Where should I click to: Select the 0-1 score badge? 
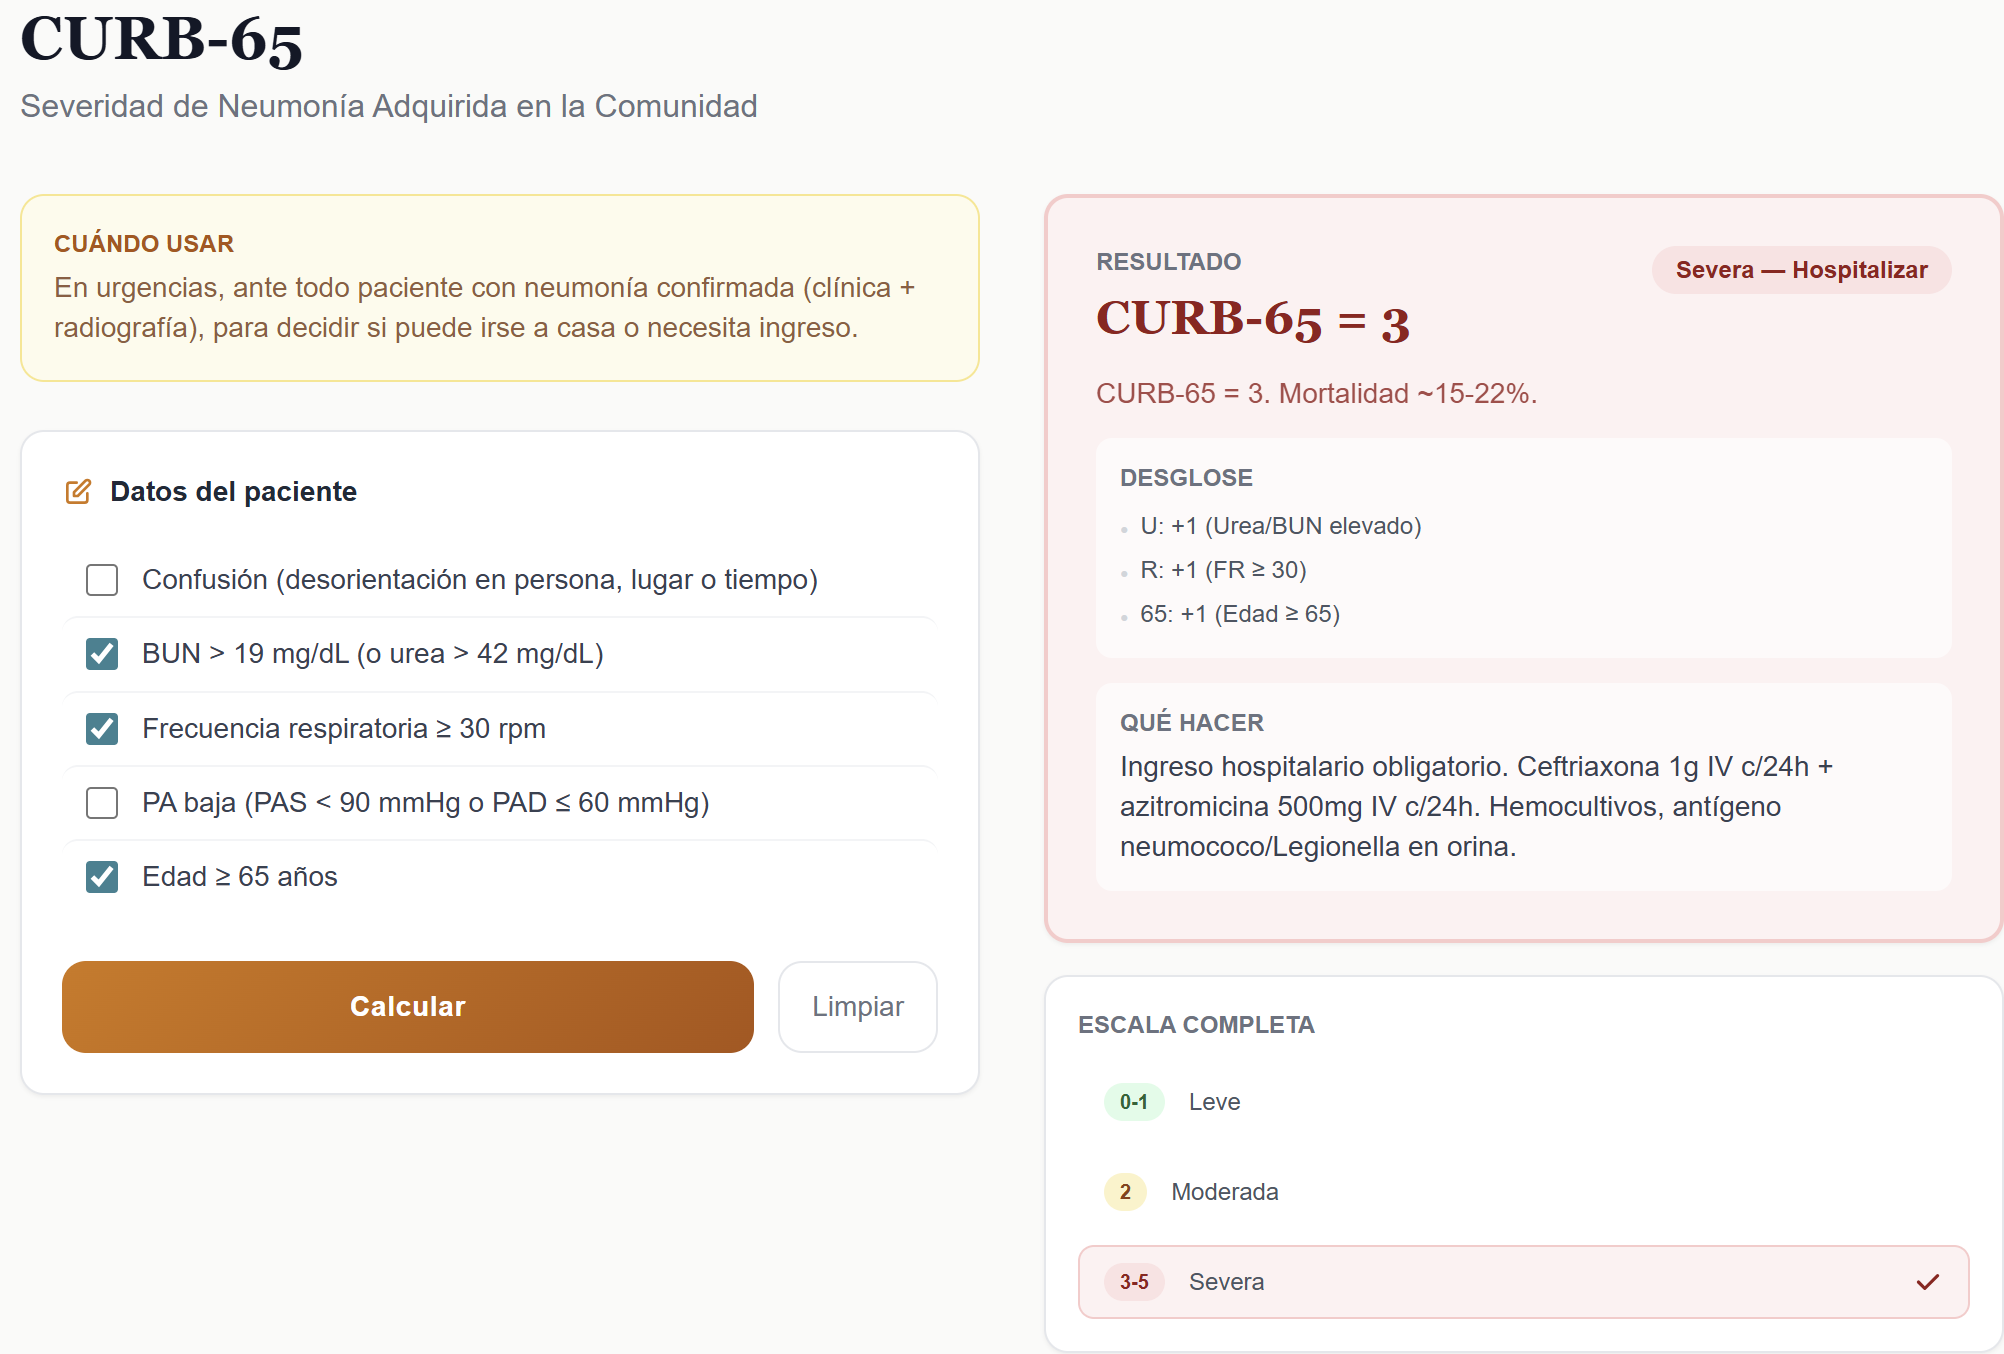click(x=1134, y=1102)
